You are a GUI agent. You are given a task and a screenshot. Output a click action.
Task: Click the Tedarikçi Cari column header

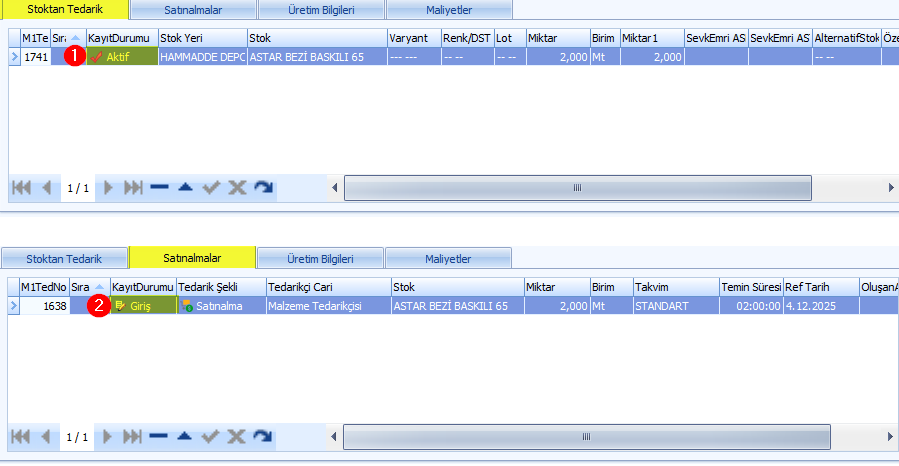pyautogui.click(x=327, y=287)
